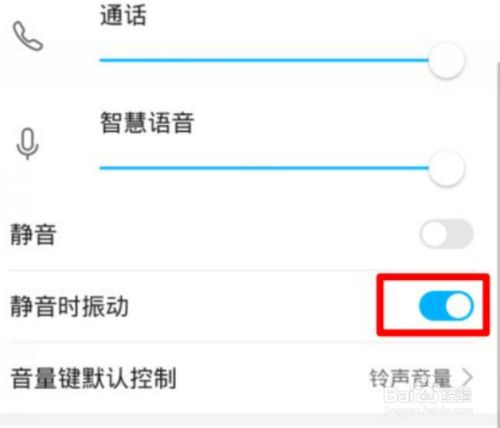The image size is (500, 428).
Task: Tap the 通话 label heading
Action: (x=123, y=16)
